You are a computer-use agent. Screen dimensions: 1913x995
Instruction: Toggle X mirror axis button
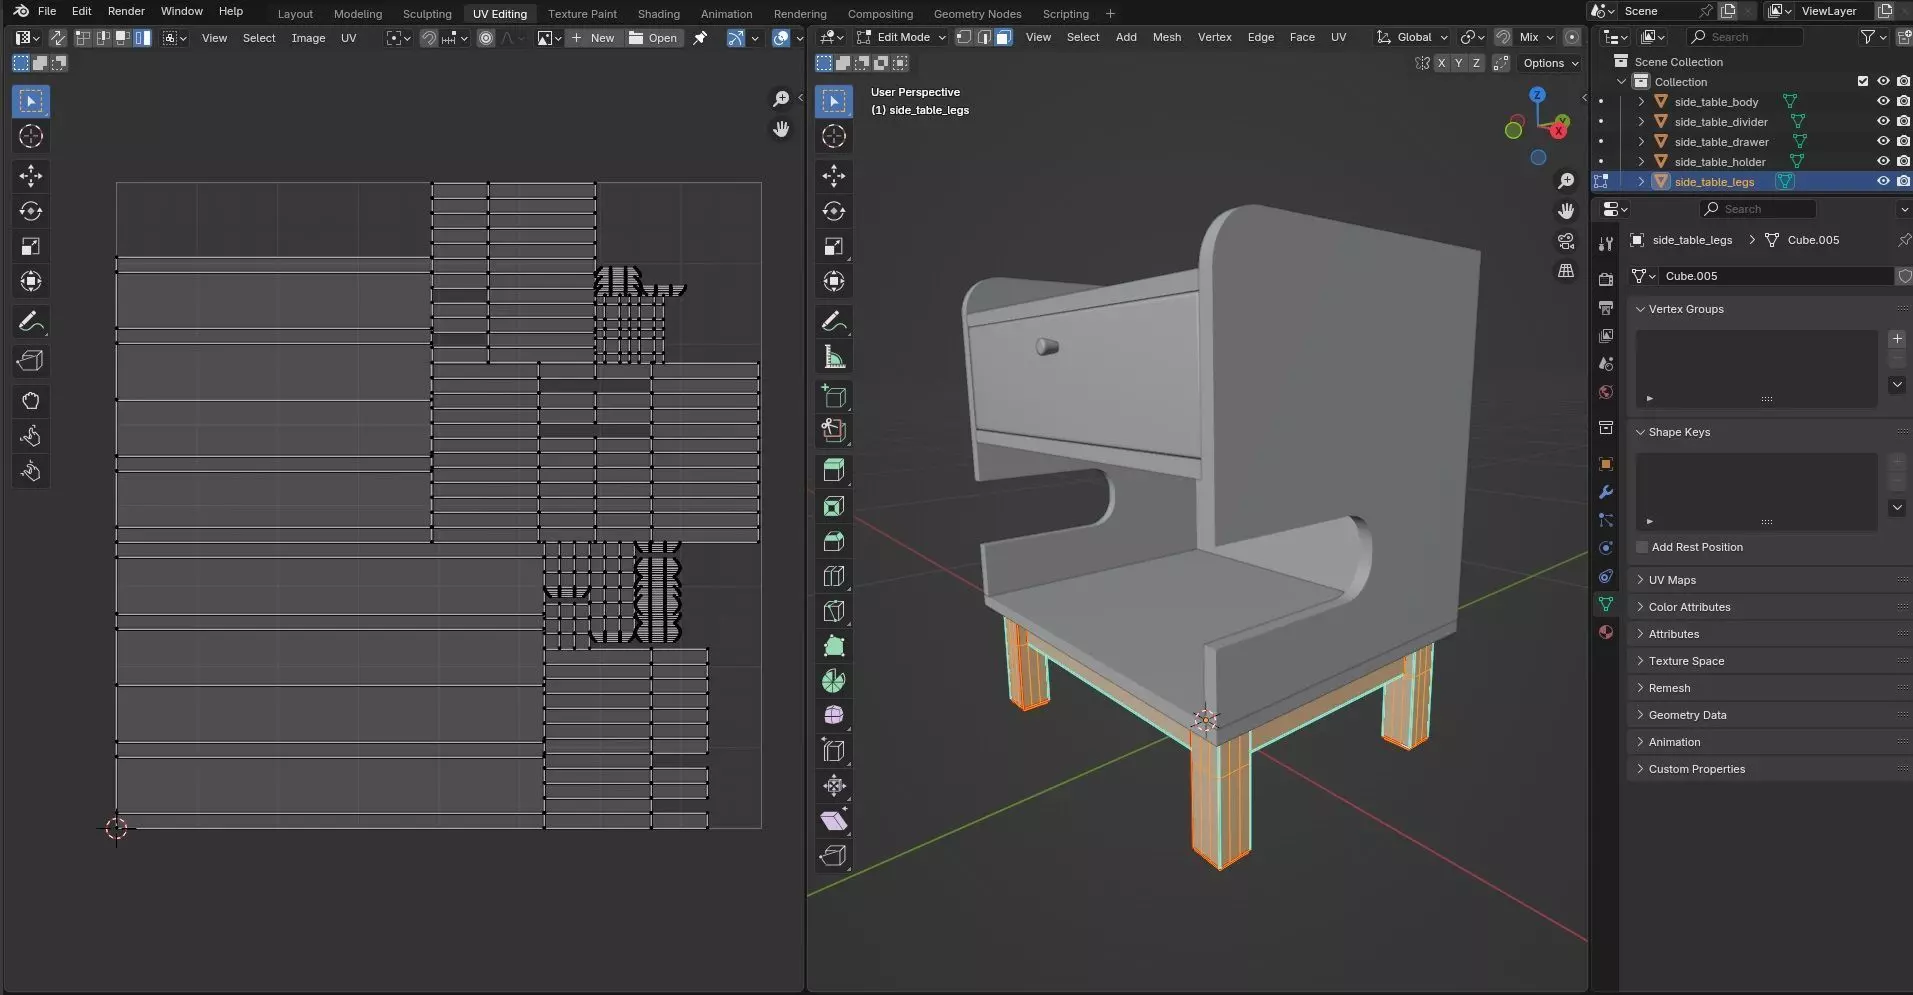click(1441, 63)
